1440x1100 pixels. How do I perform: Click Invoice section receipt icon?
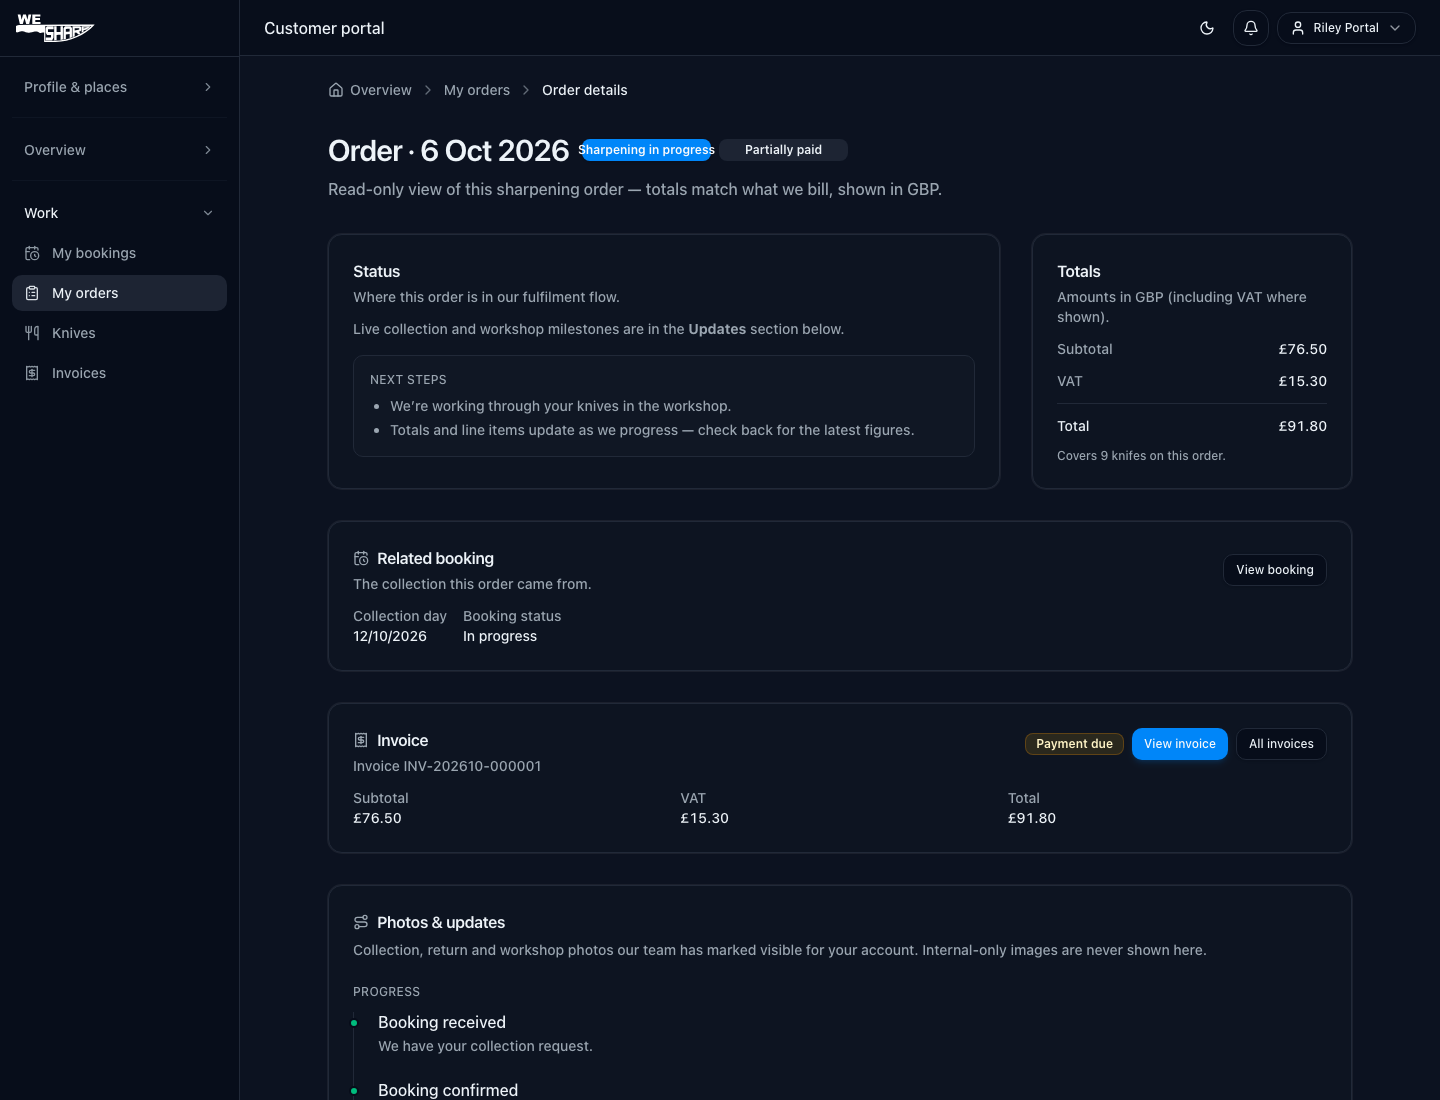tap(361, 741)
